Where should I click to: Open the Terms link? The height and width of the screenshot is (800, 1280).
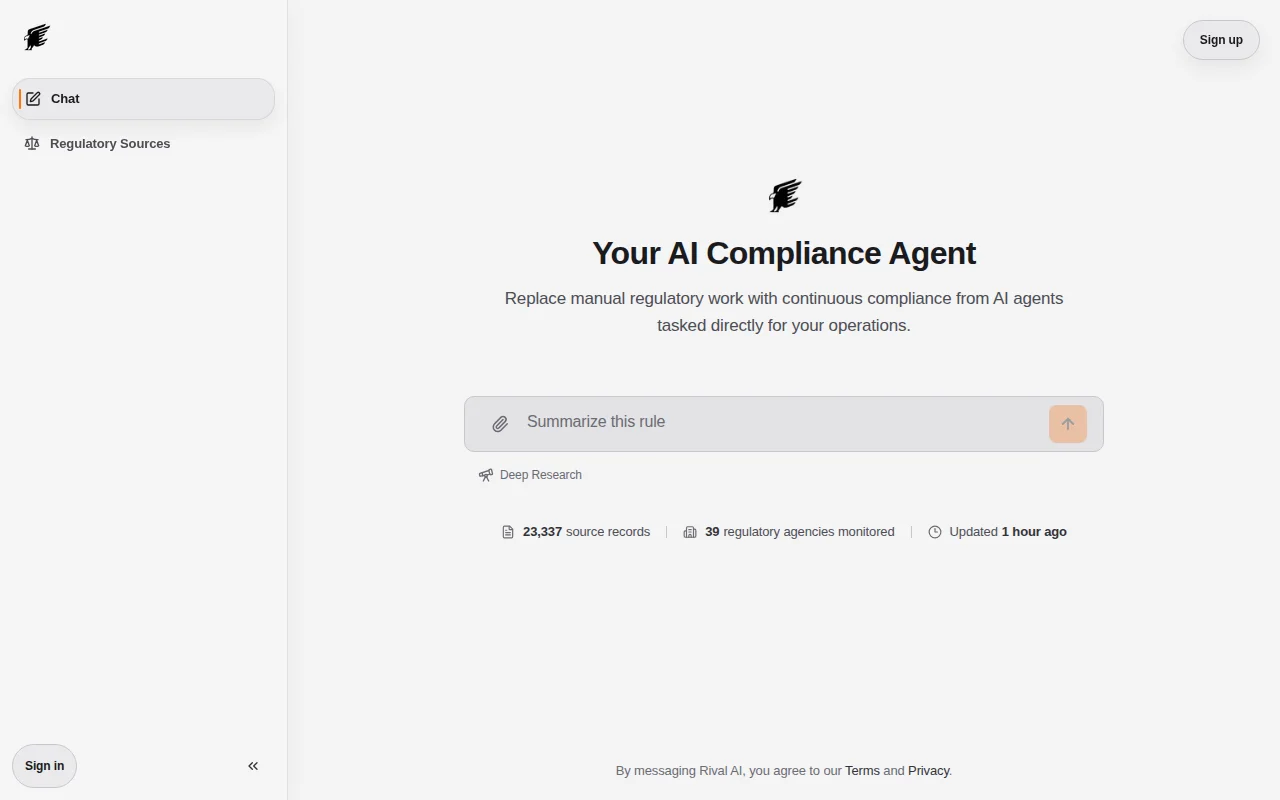pyautogui.click(x=862, y=771)
